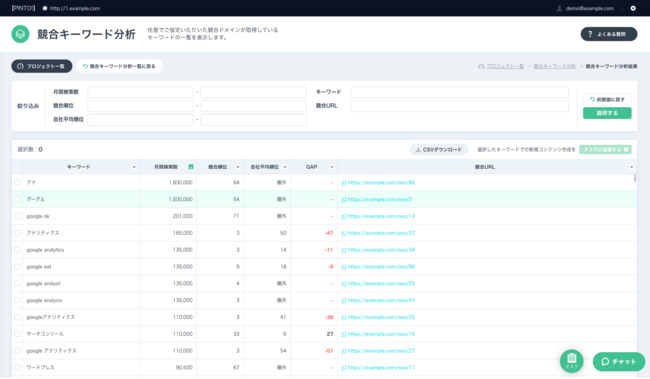Click the CSVダウンロード button

pos(439,150)
